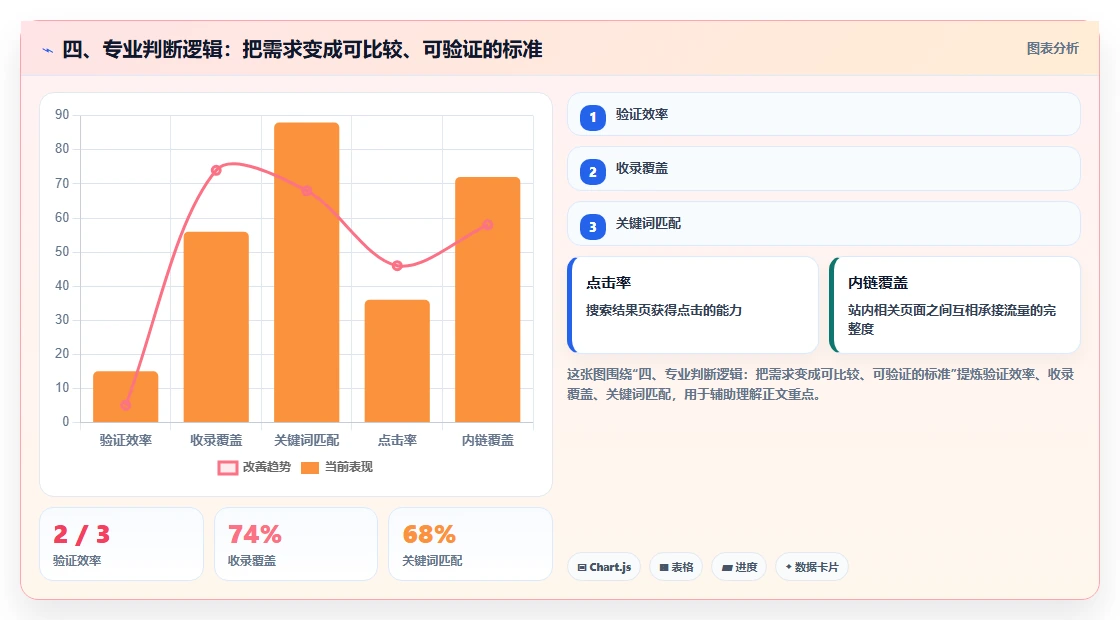Click the 点击率 orange bar
The image size is (1120, 620).
(x=397, y=361)
